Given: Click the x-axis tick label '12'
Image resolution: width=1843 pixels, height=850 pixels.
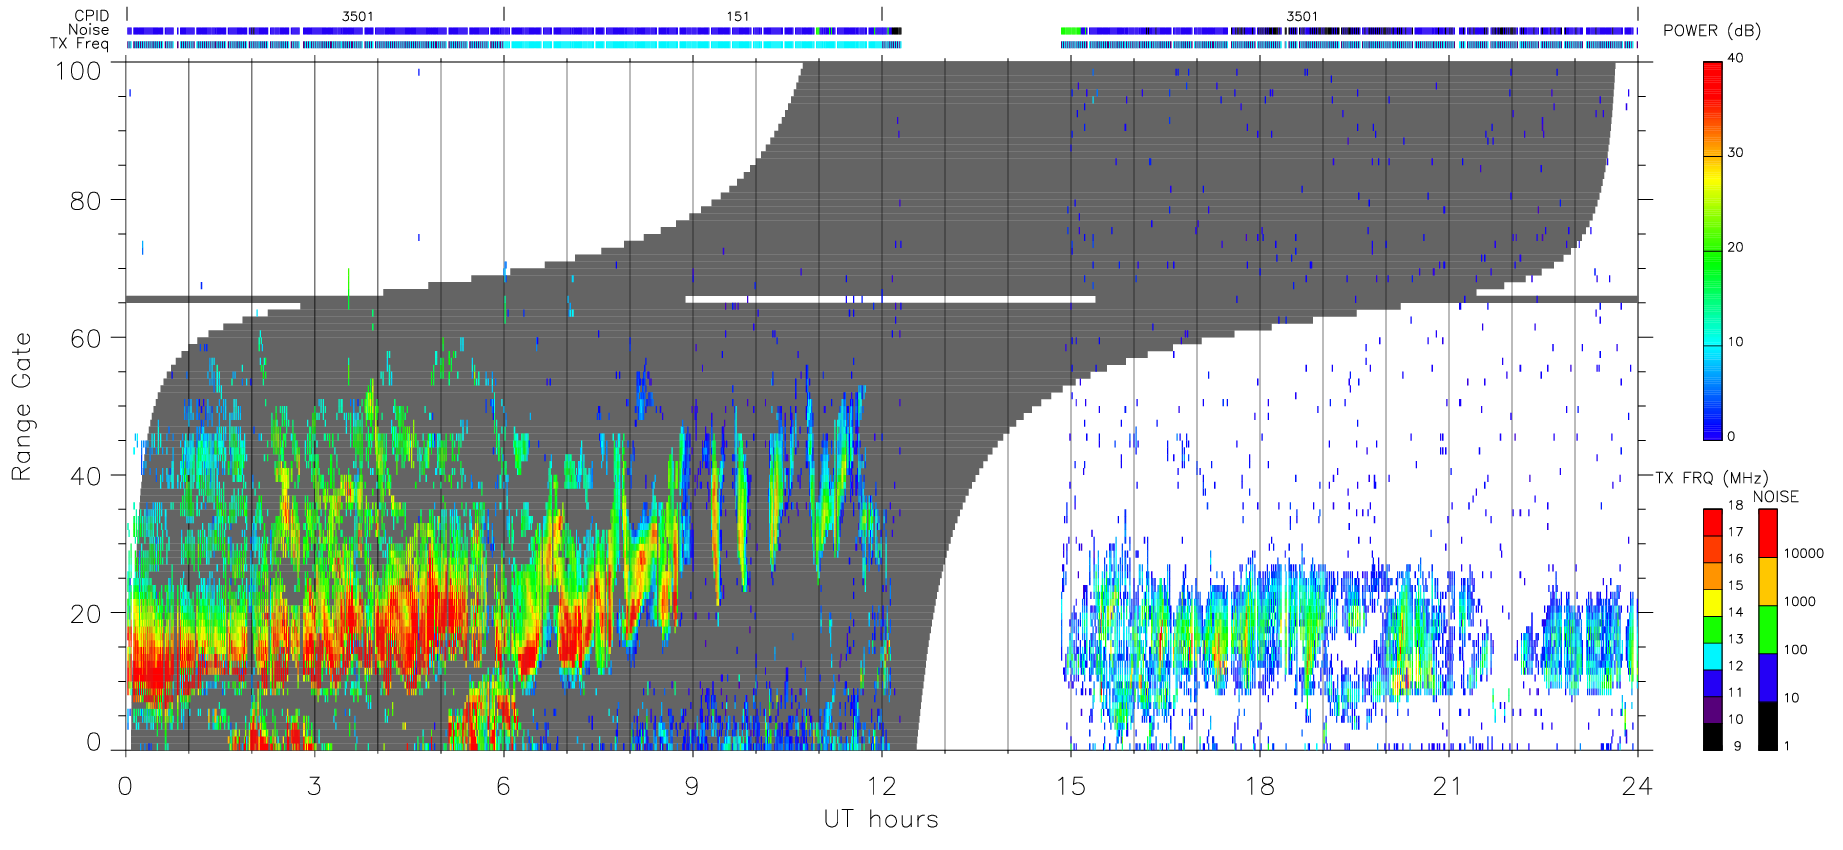Looking at the screenshot, I should [881, 786].
